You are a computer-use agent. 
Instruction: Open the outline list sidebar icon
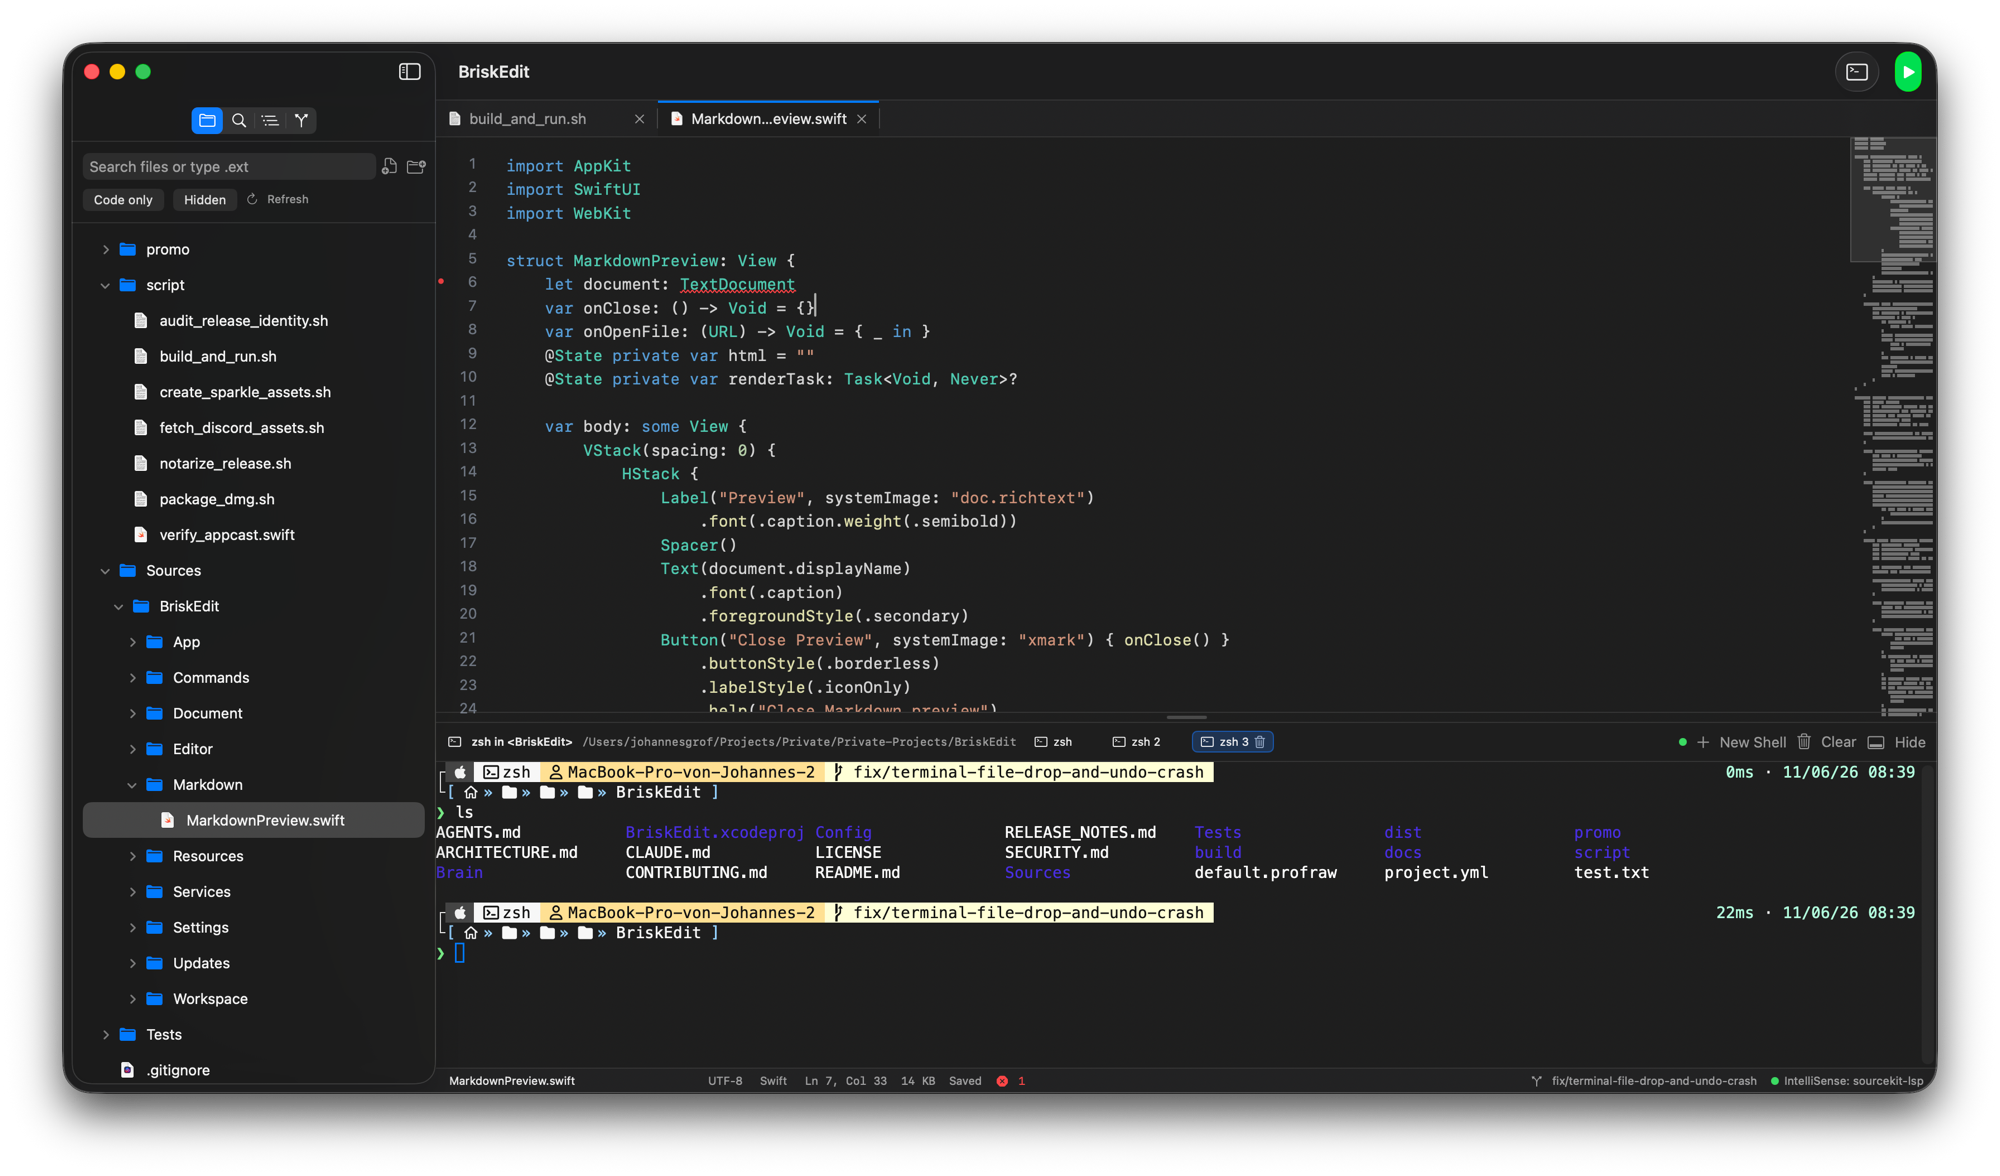tap(270, 120)
